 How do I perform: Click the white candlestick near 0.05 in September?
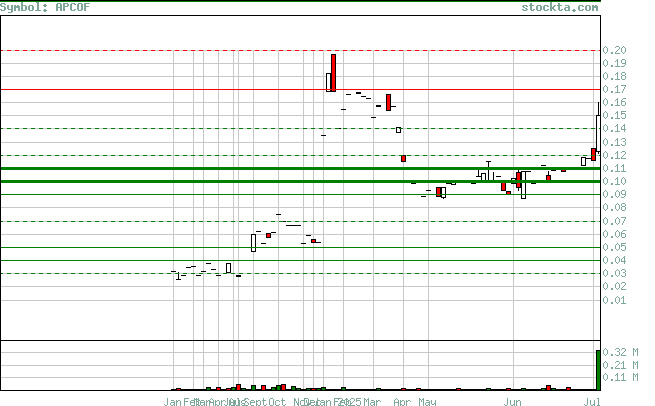click(254, 243)
